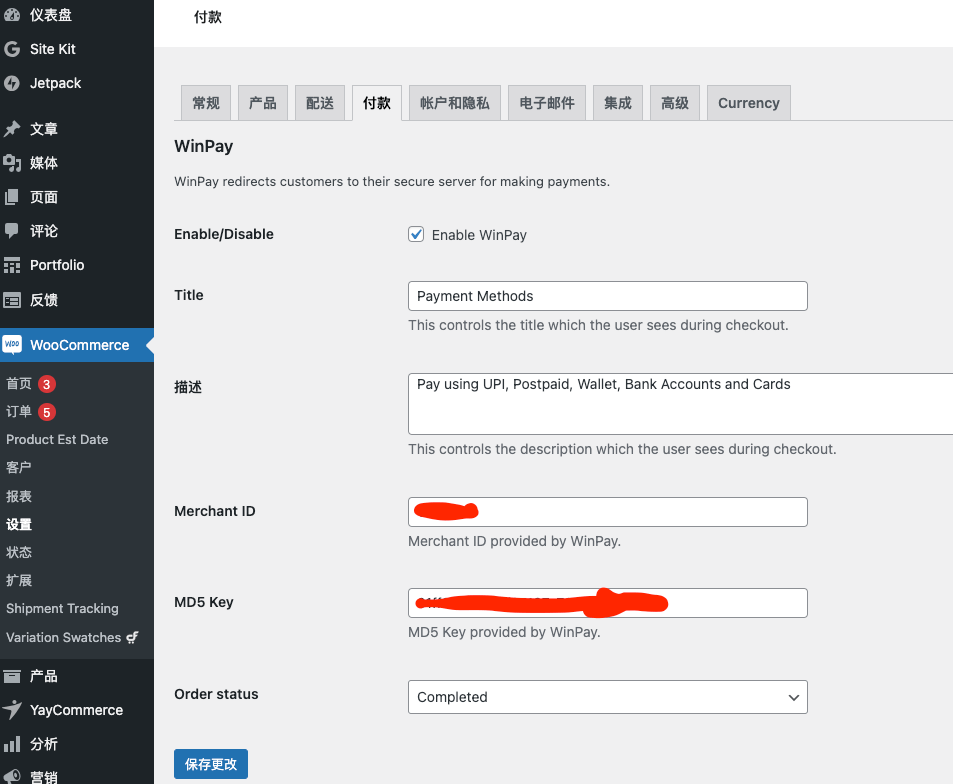953x784 pixels.
Task: Open the 电子邮件 tab
Action: [547, 103]
